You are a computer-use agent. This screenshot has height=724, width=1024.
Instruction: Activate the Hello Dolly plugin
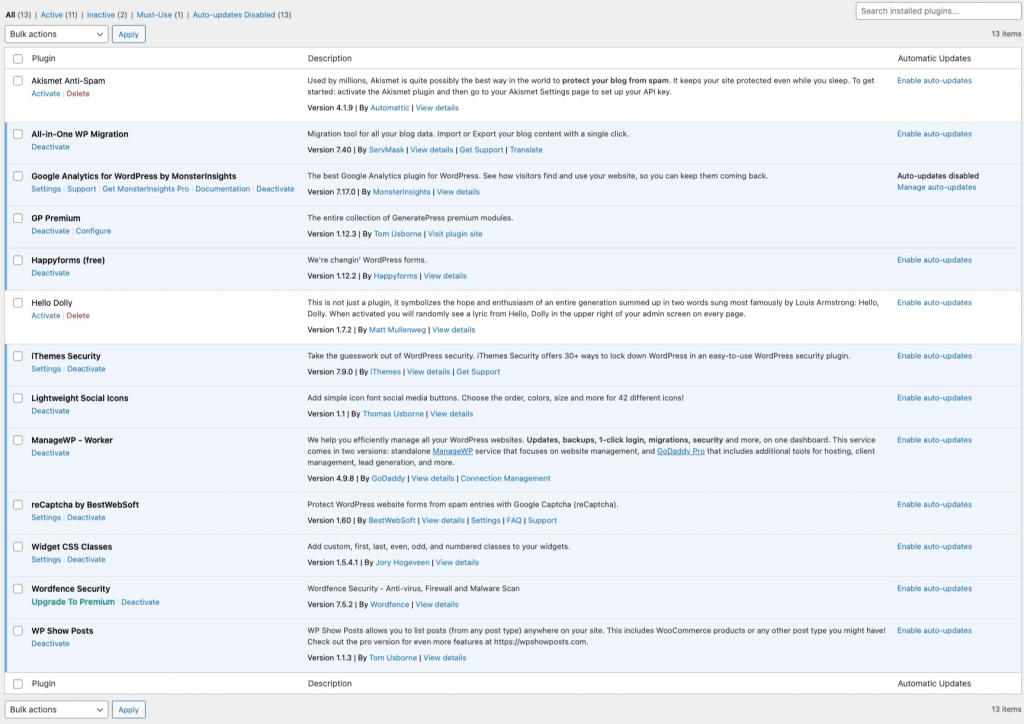[x=46, y=316]
